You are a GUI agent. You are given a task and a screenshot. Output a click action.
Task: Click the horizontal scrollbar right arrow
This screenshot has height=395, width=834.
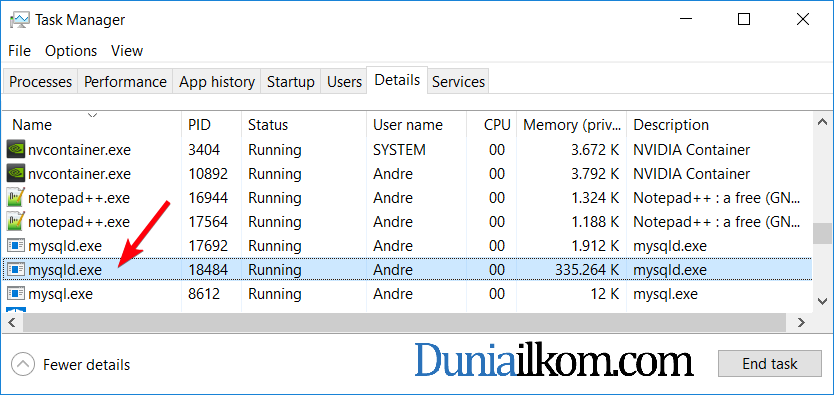pos(802,322)
